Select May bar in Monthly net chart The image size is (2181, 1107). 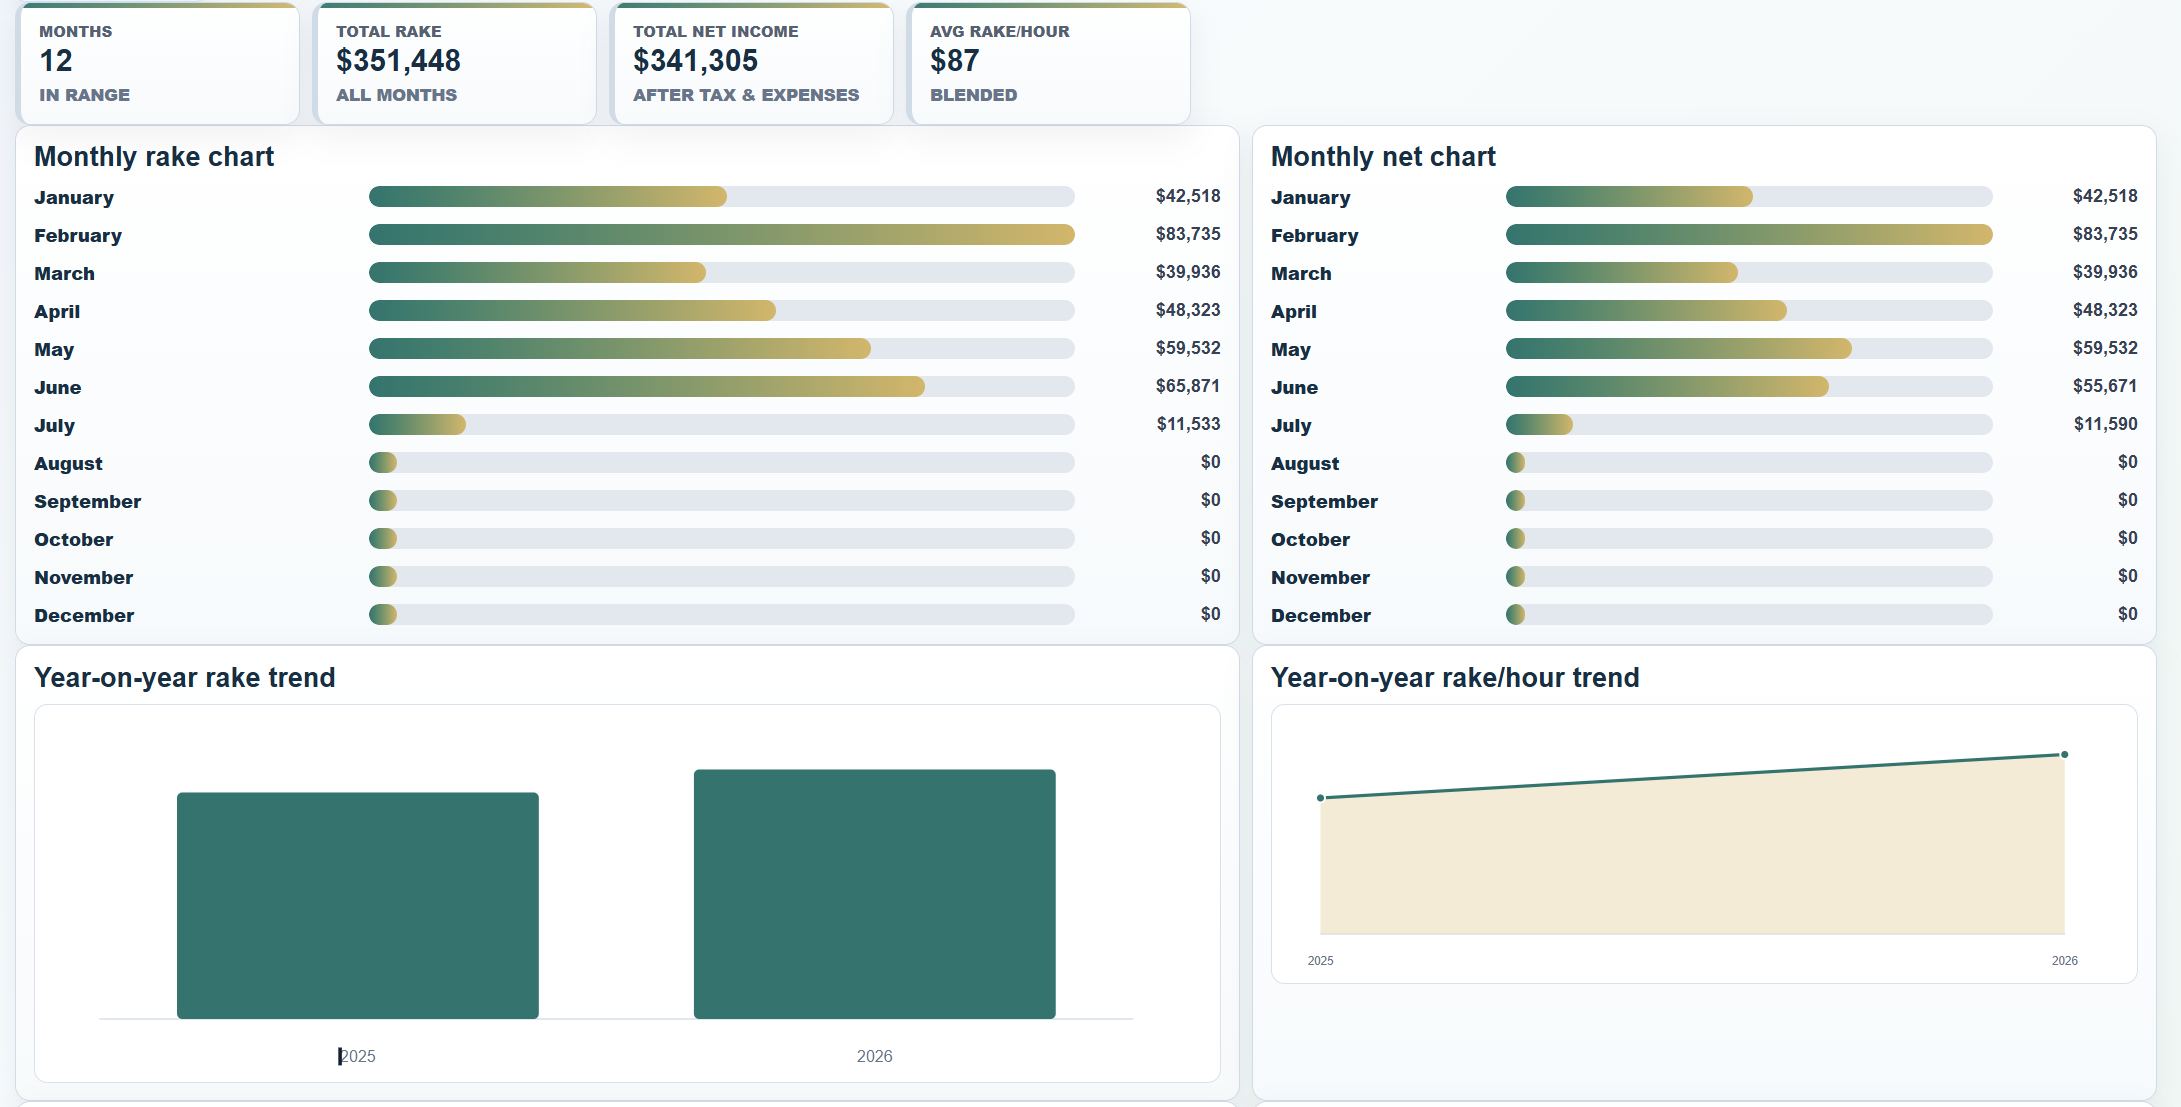click(x=1679, y=349)
